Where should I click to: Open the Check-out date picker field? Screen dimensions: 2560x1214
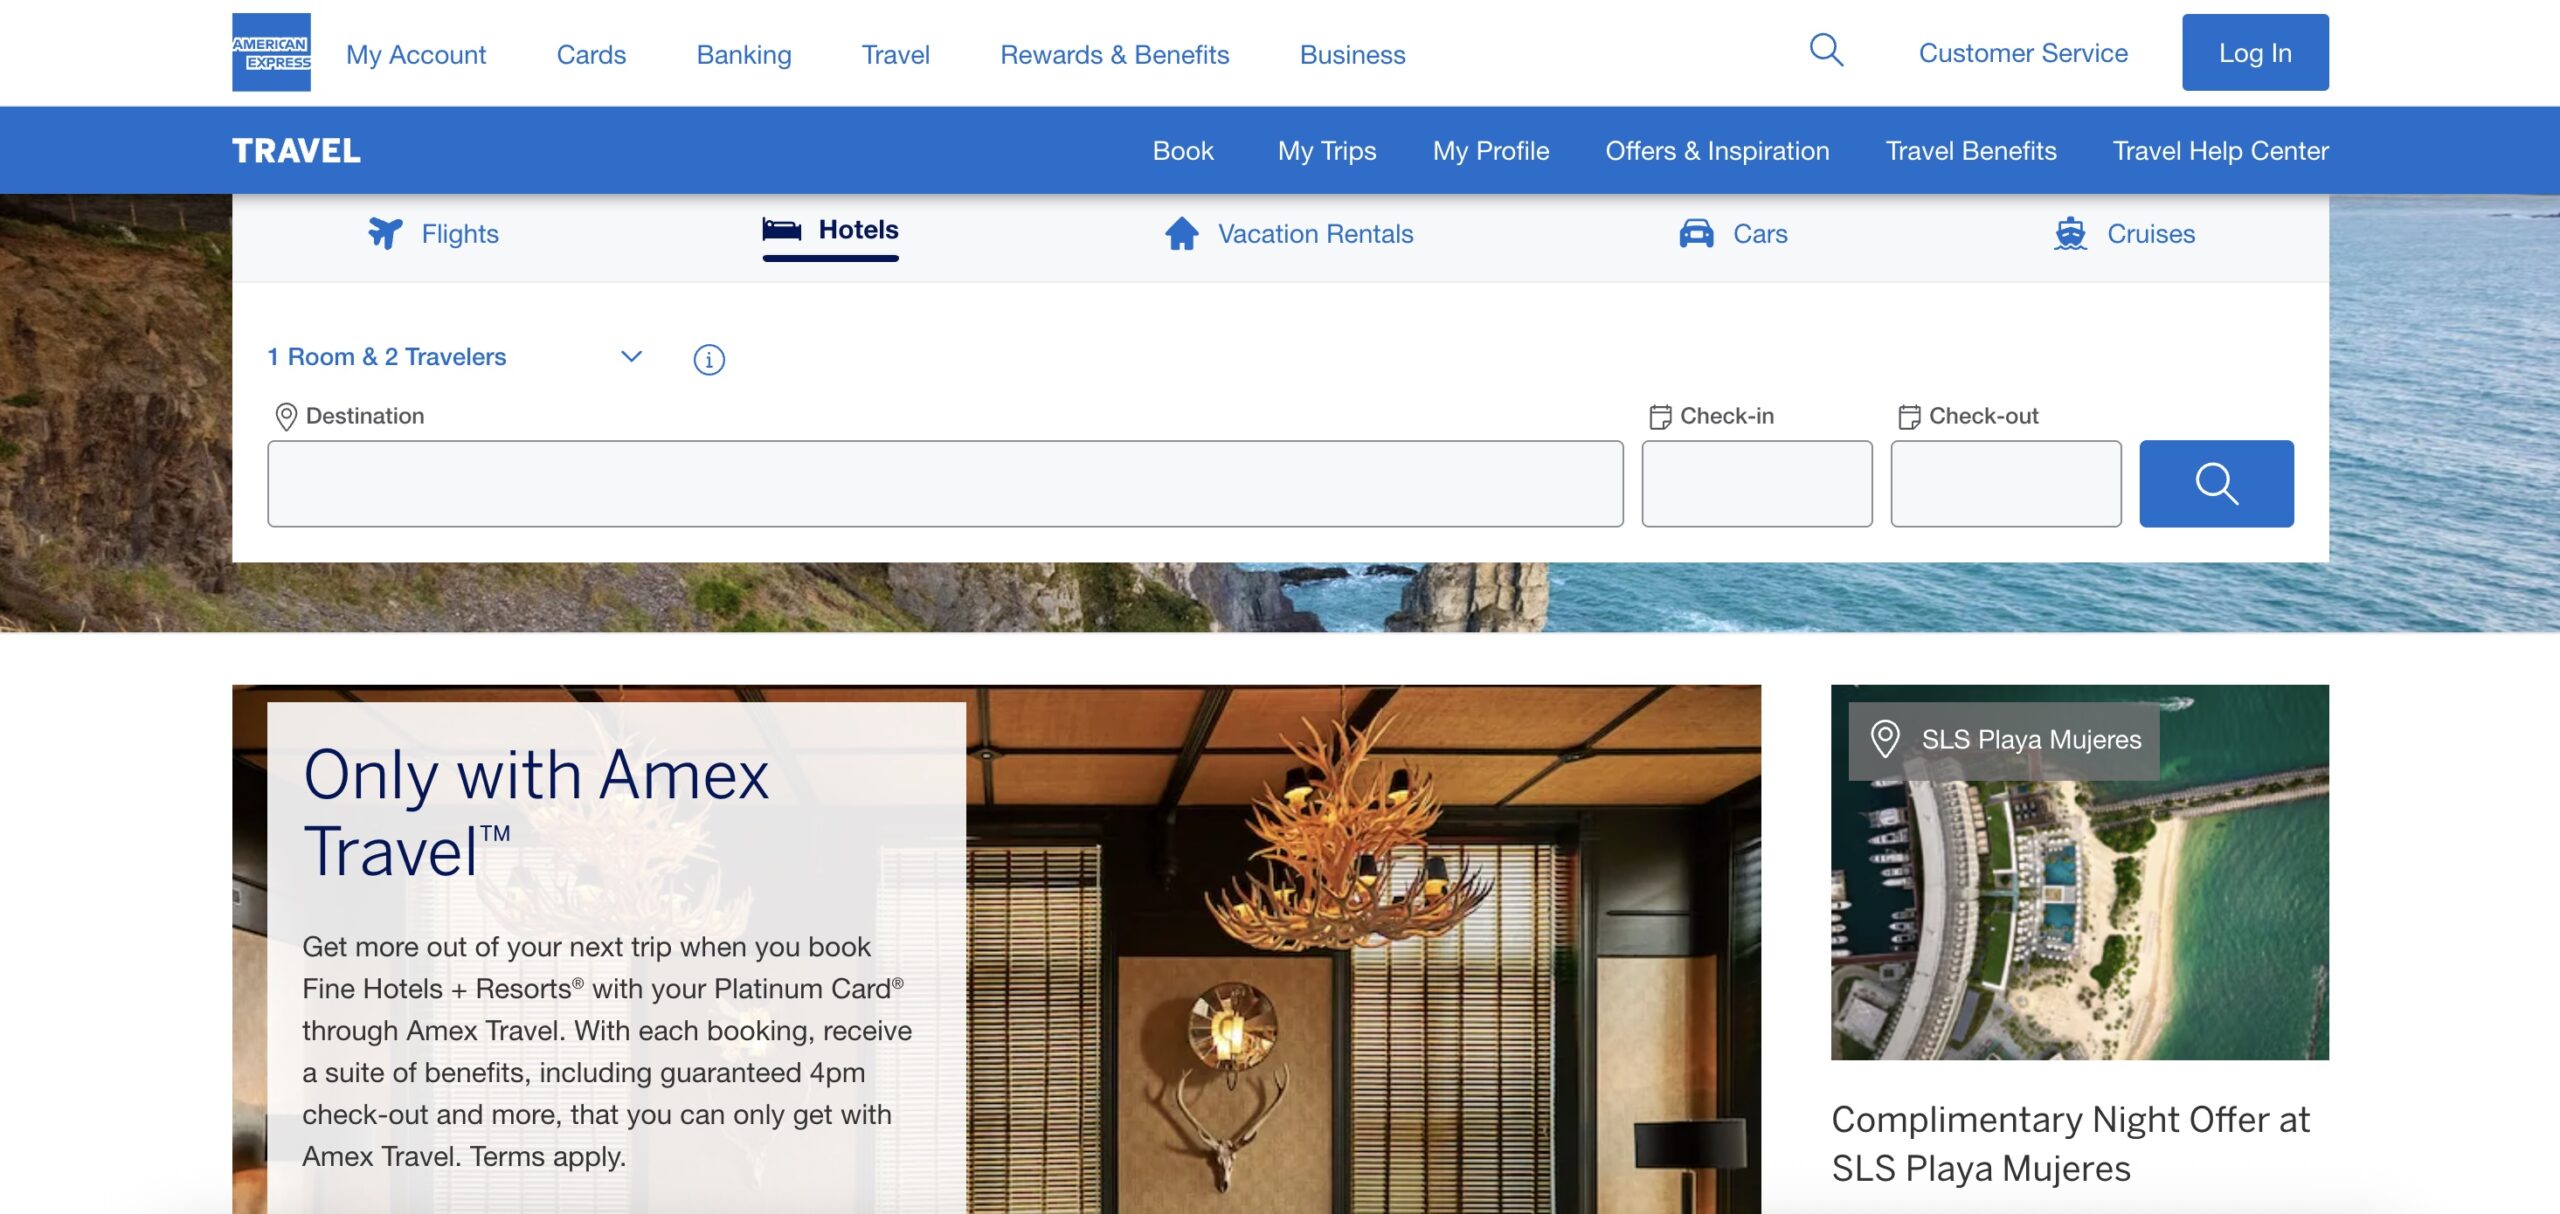2005,484
